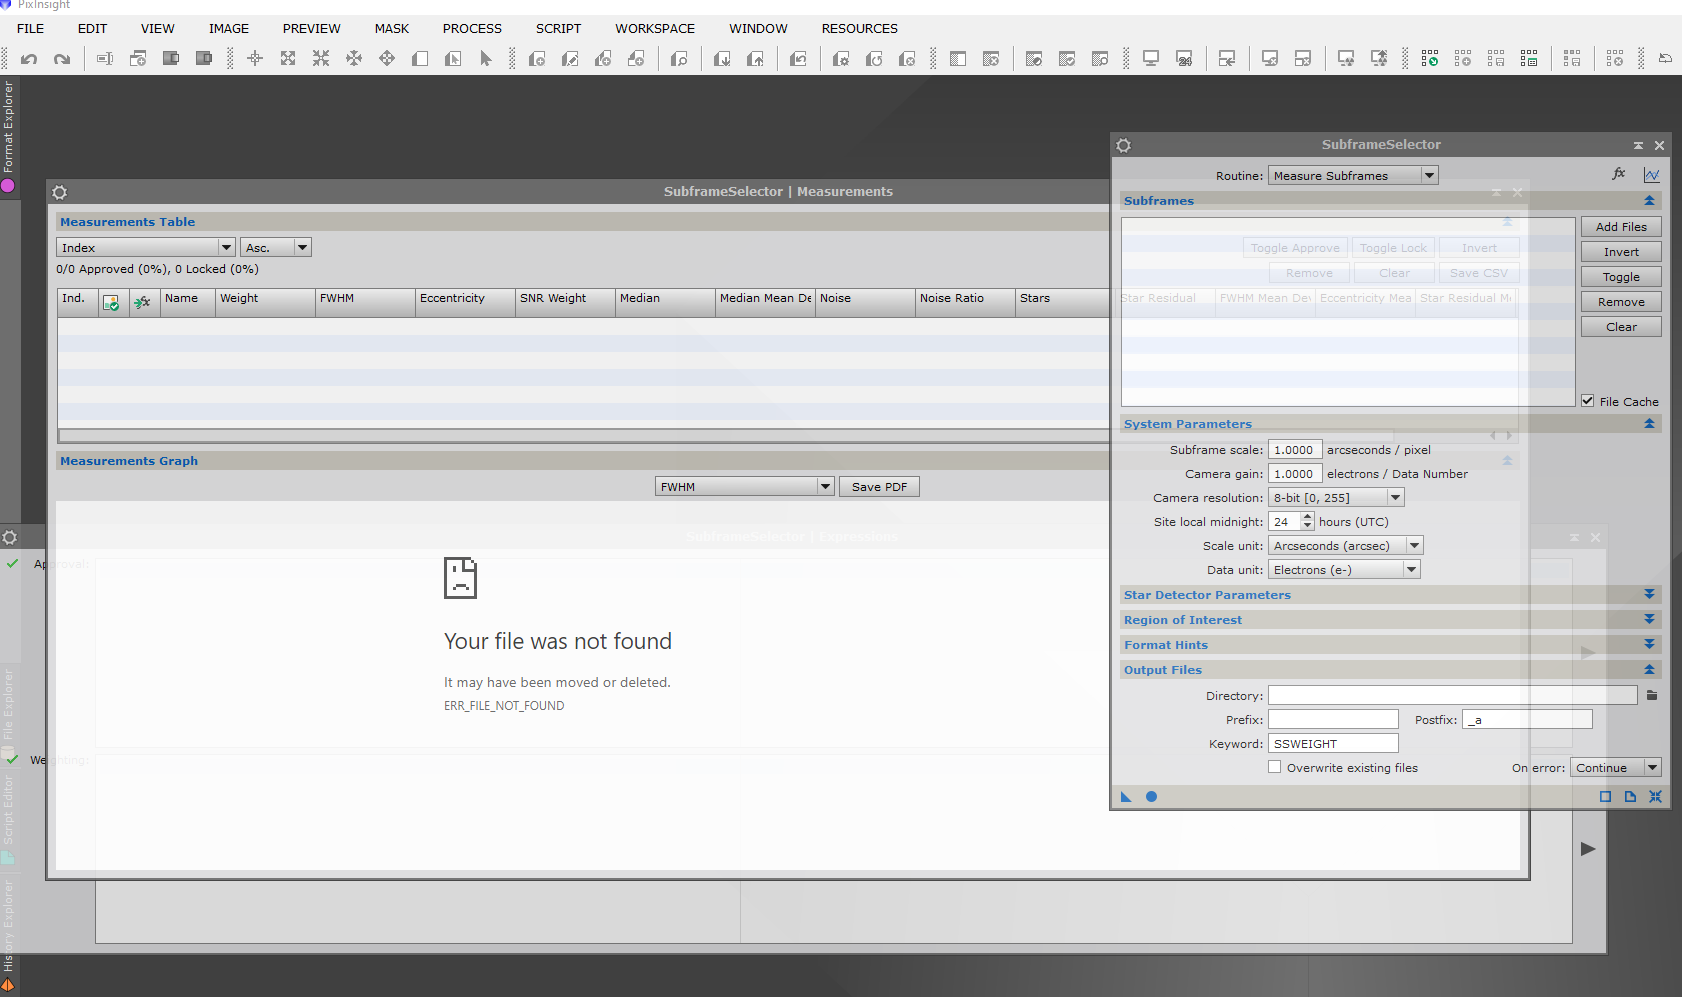Click the gear icon on Measurements window title
This screenshot has height=997, width=1682.
tap(59, 192)
